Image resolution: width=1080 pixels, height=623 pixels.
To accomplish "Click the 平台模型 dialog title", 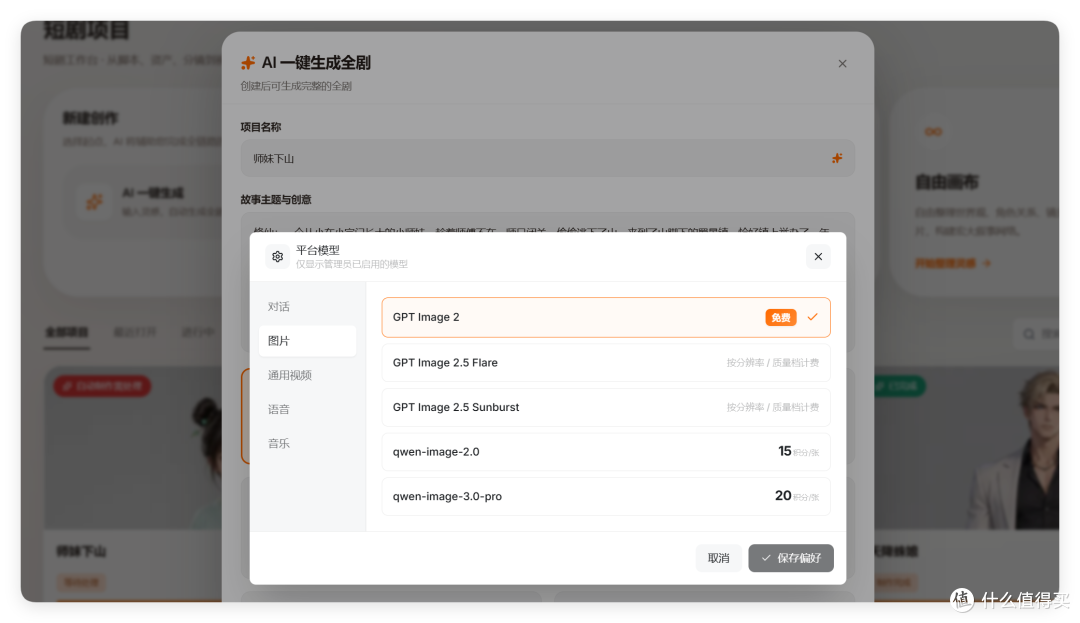I will click(318, 250).
